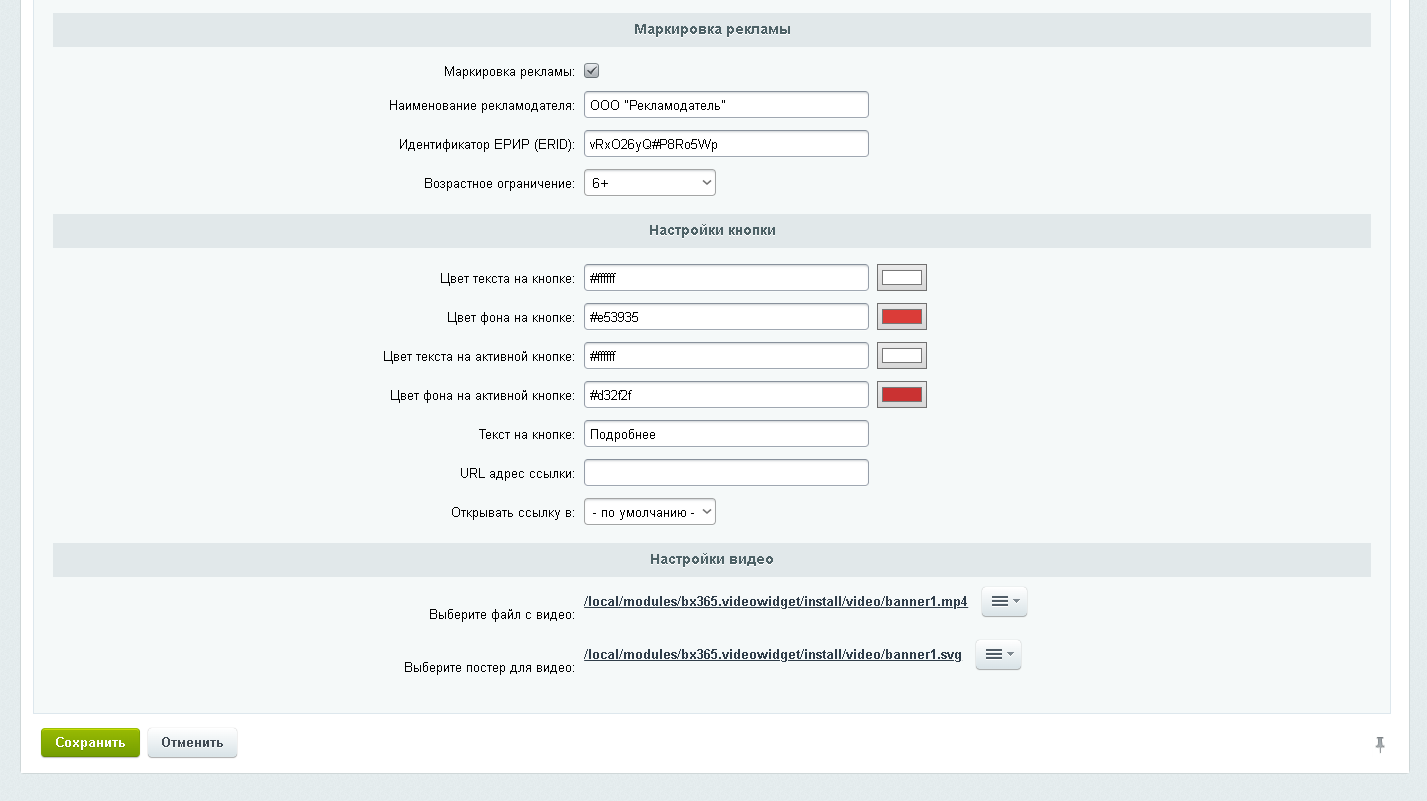Open the Цвет фона на кнопке color swatch
The height and width of the screenshot is (801, 1427).
pos(901,317)
